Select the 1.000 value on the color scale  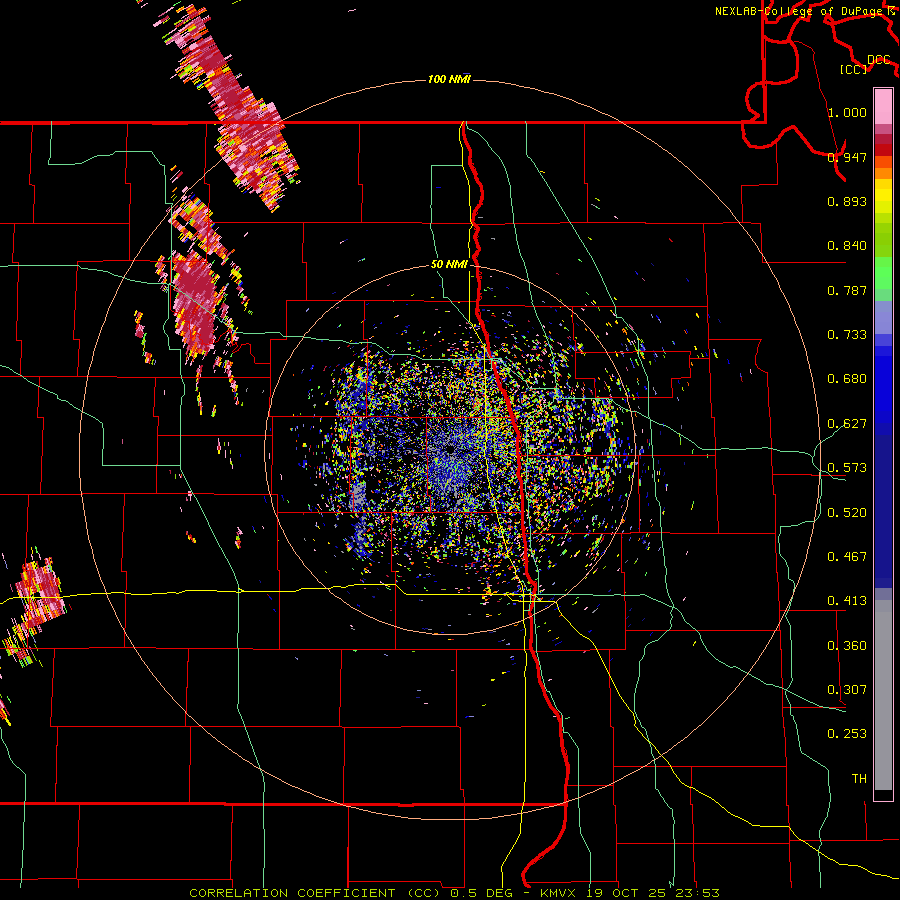click(x=847, y=112)
